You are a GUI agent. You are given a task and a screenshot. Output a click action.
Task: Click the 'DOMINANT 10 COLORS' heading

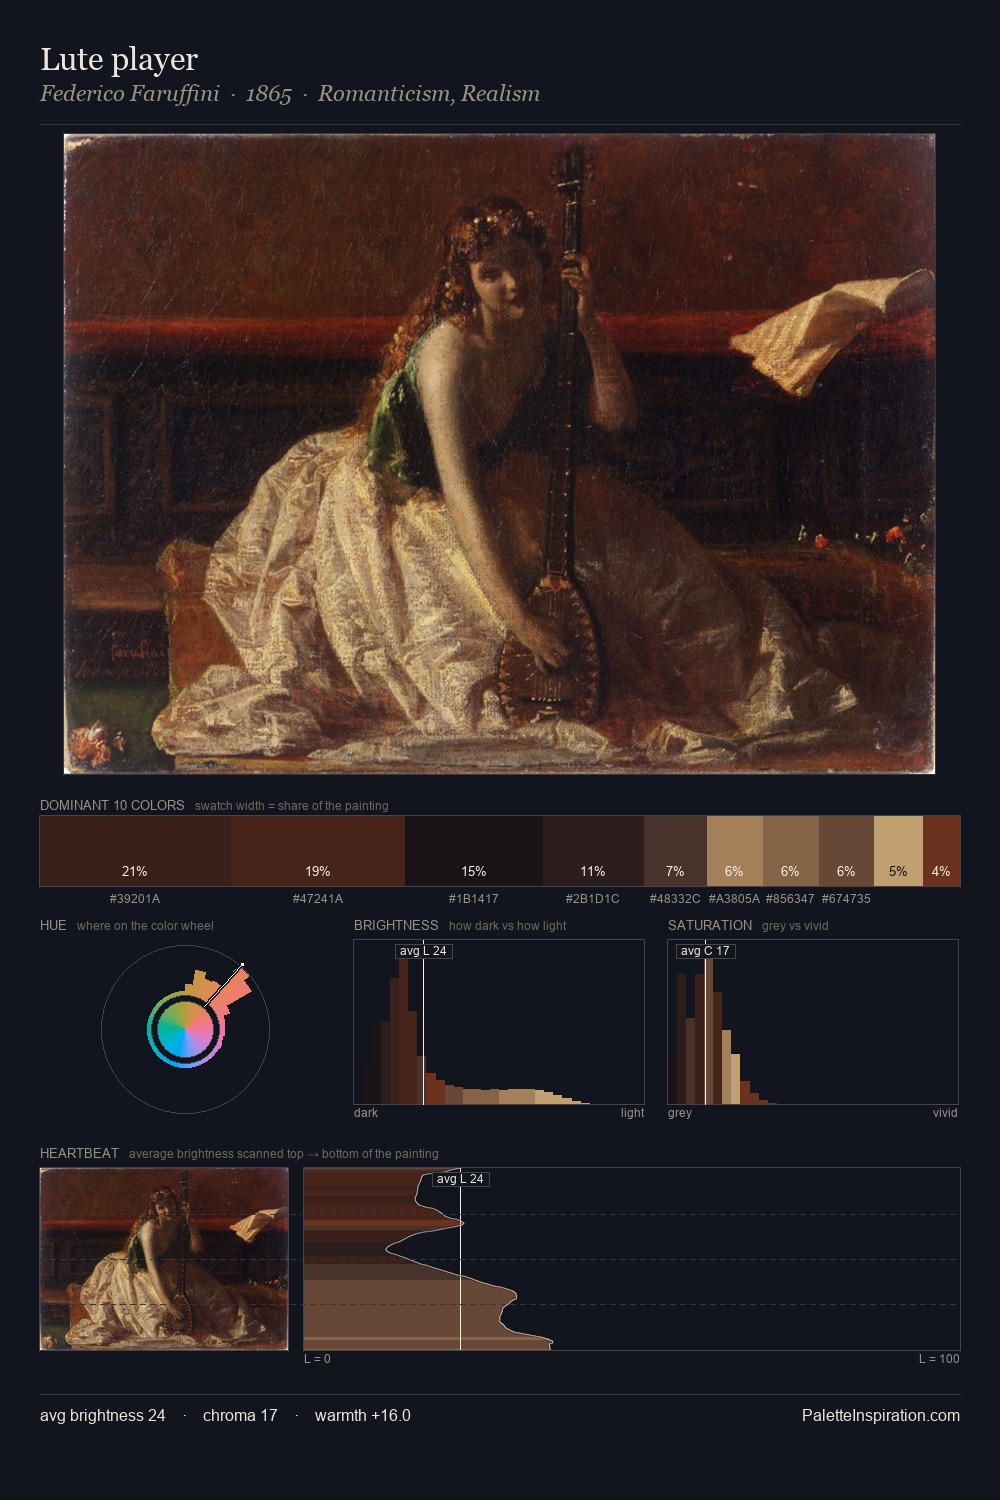112,805
